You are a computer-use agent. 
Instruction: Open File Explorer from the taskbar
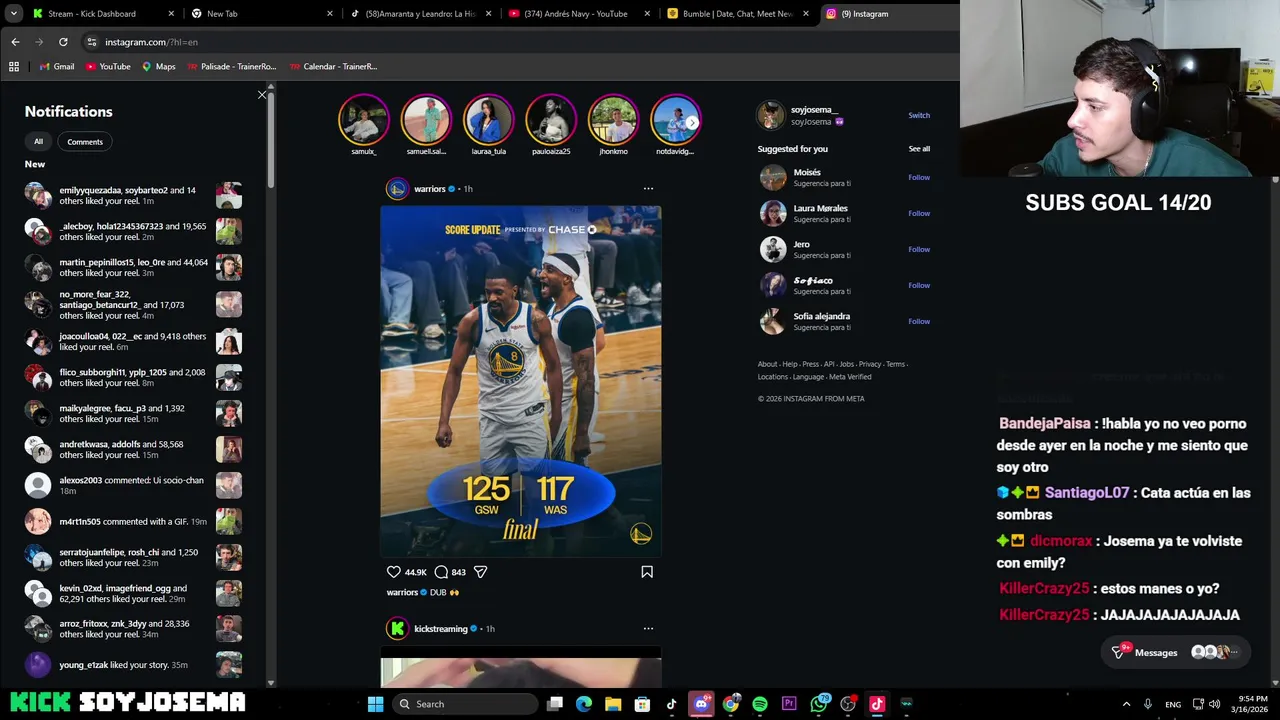tap(613, 704)
